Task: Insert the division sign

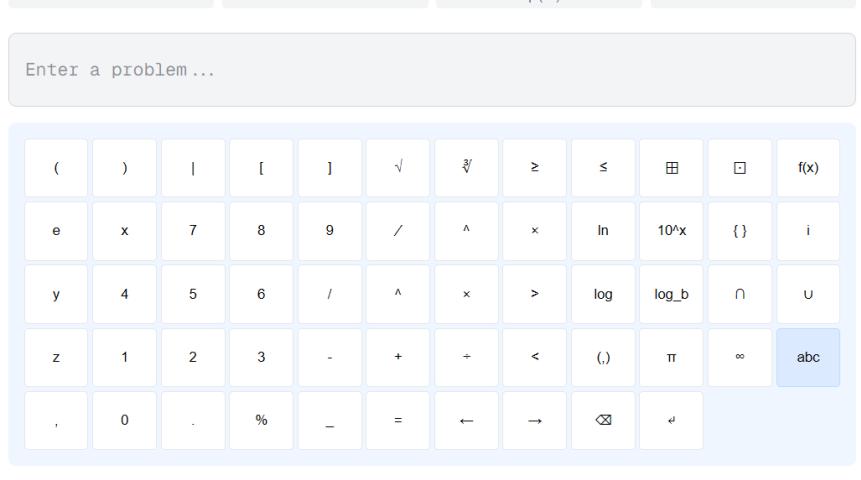Action: click(x=466, y=357)
